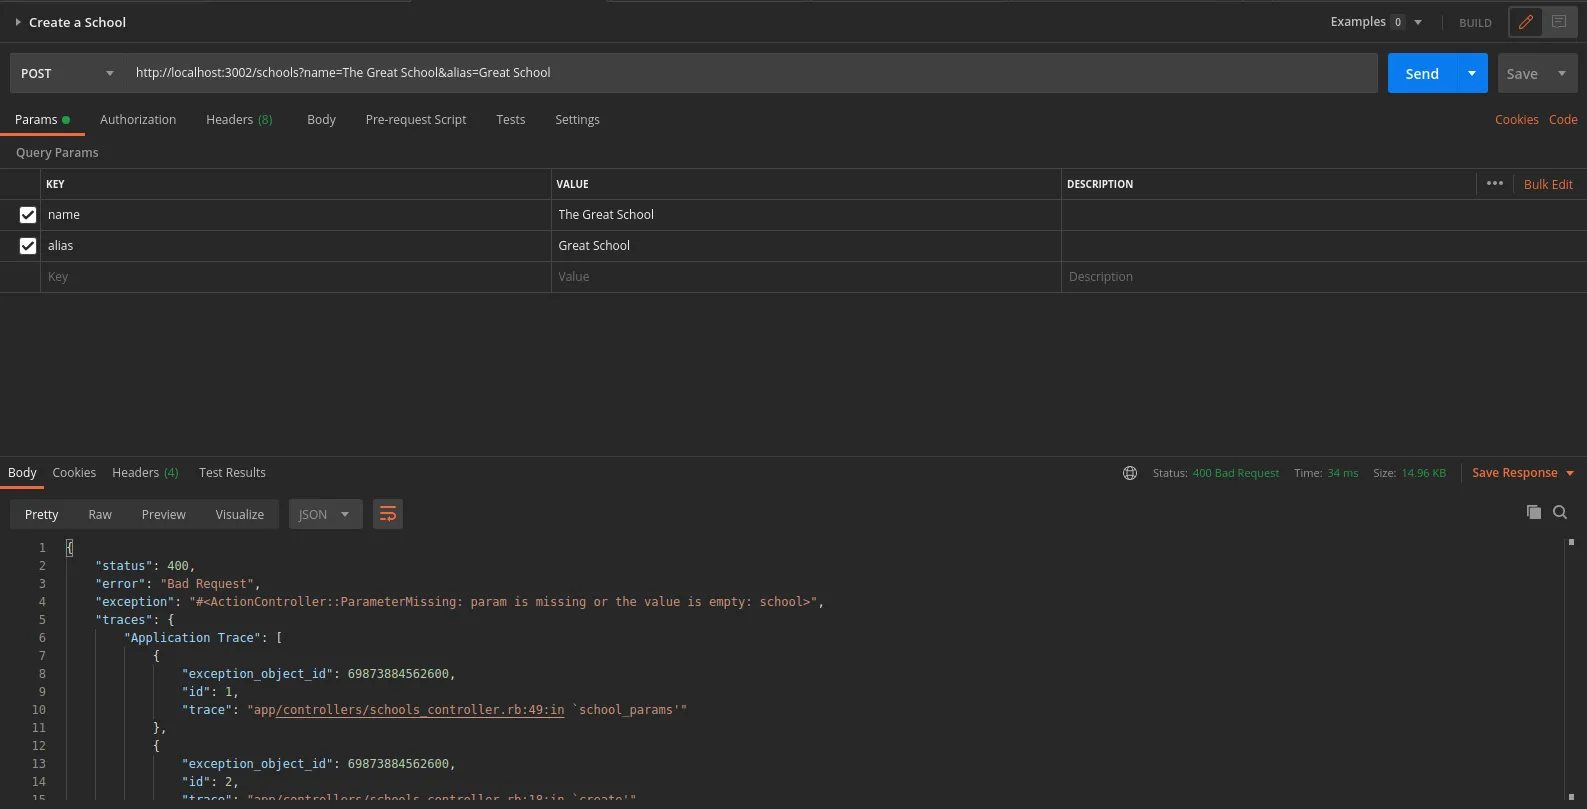Open search in response body

tap(1560, 513)
